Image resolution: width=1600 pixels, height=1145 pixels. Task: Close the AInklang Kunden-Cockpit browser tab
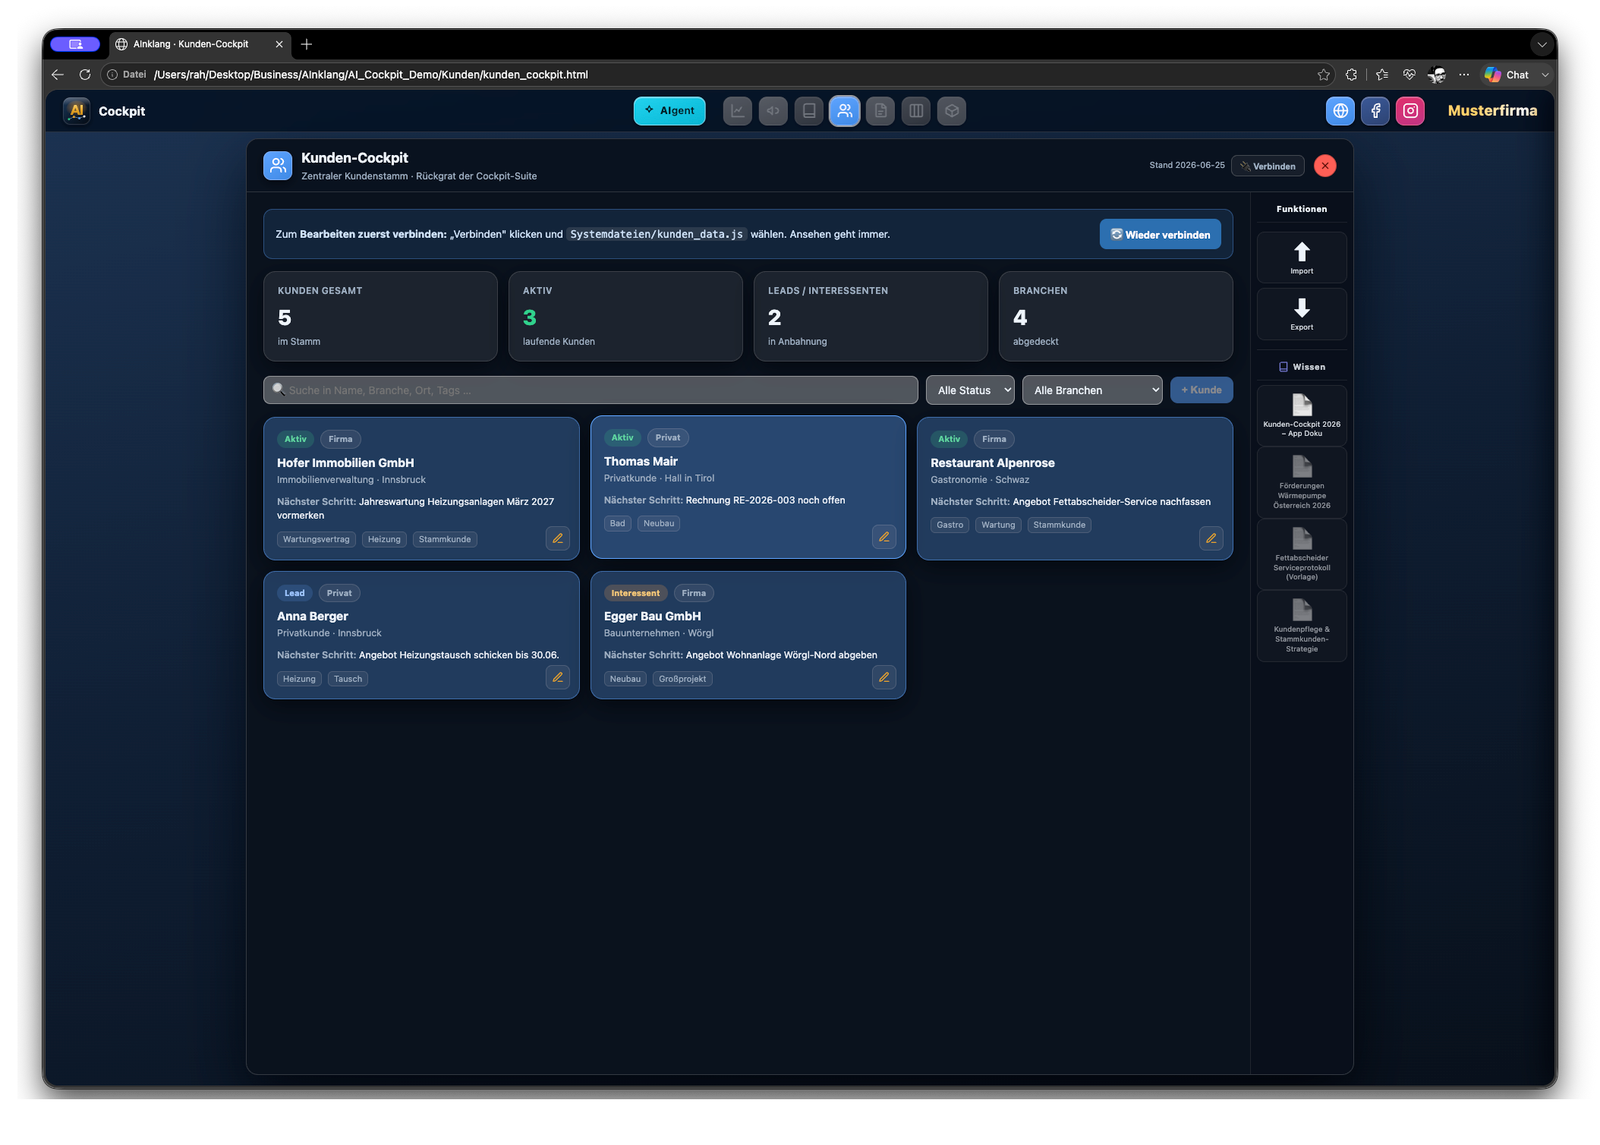[x=279, y=44]
